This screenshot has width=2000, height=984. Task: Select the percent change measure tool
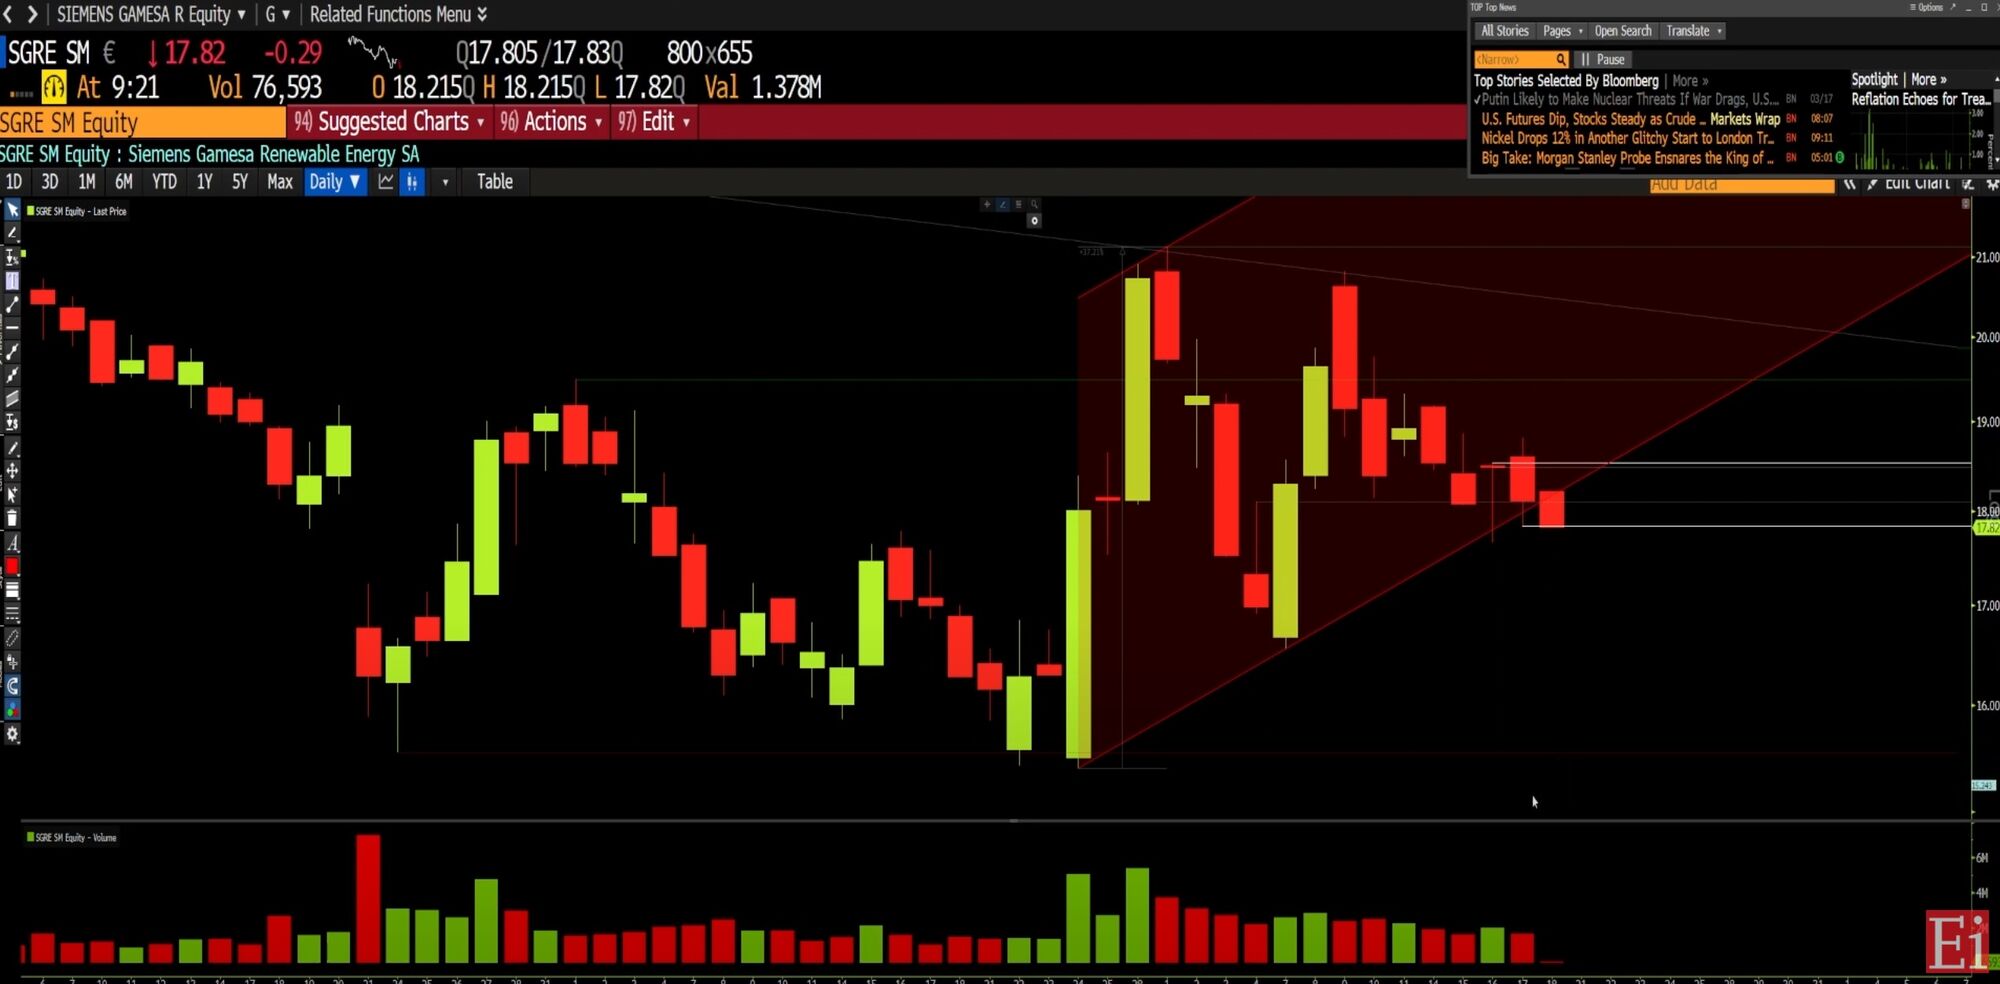(12, 257)
